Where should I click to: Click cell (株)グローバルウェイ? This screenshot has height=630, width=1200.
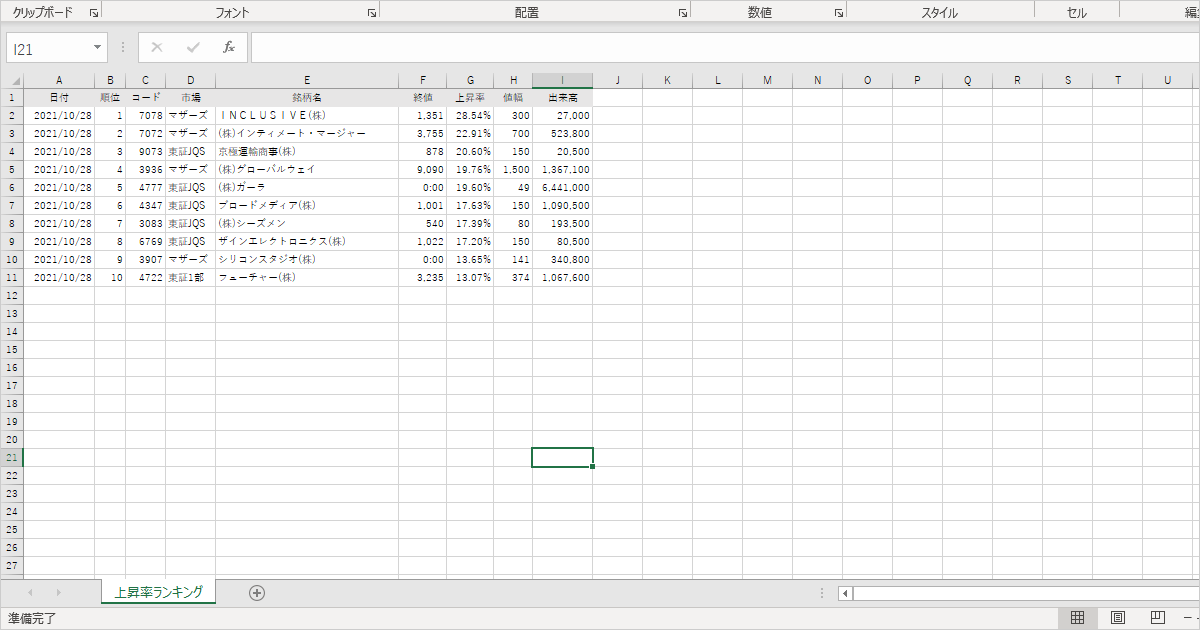click(x=307, y=170)
